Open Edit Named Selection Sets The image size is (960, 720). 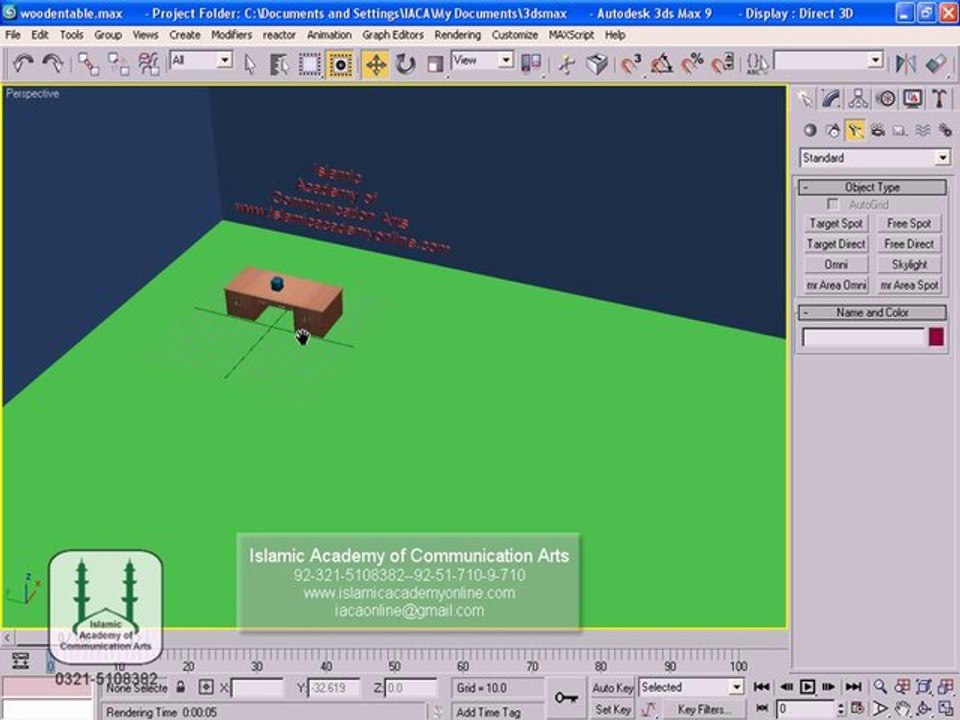pyautogui.click(x=757, y=64)
